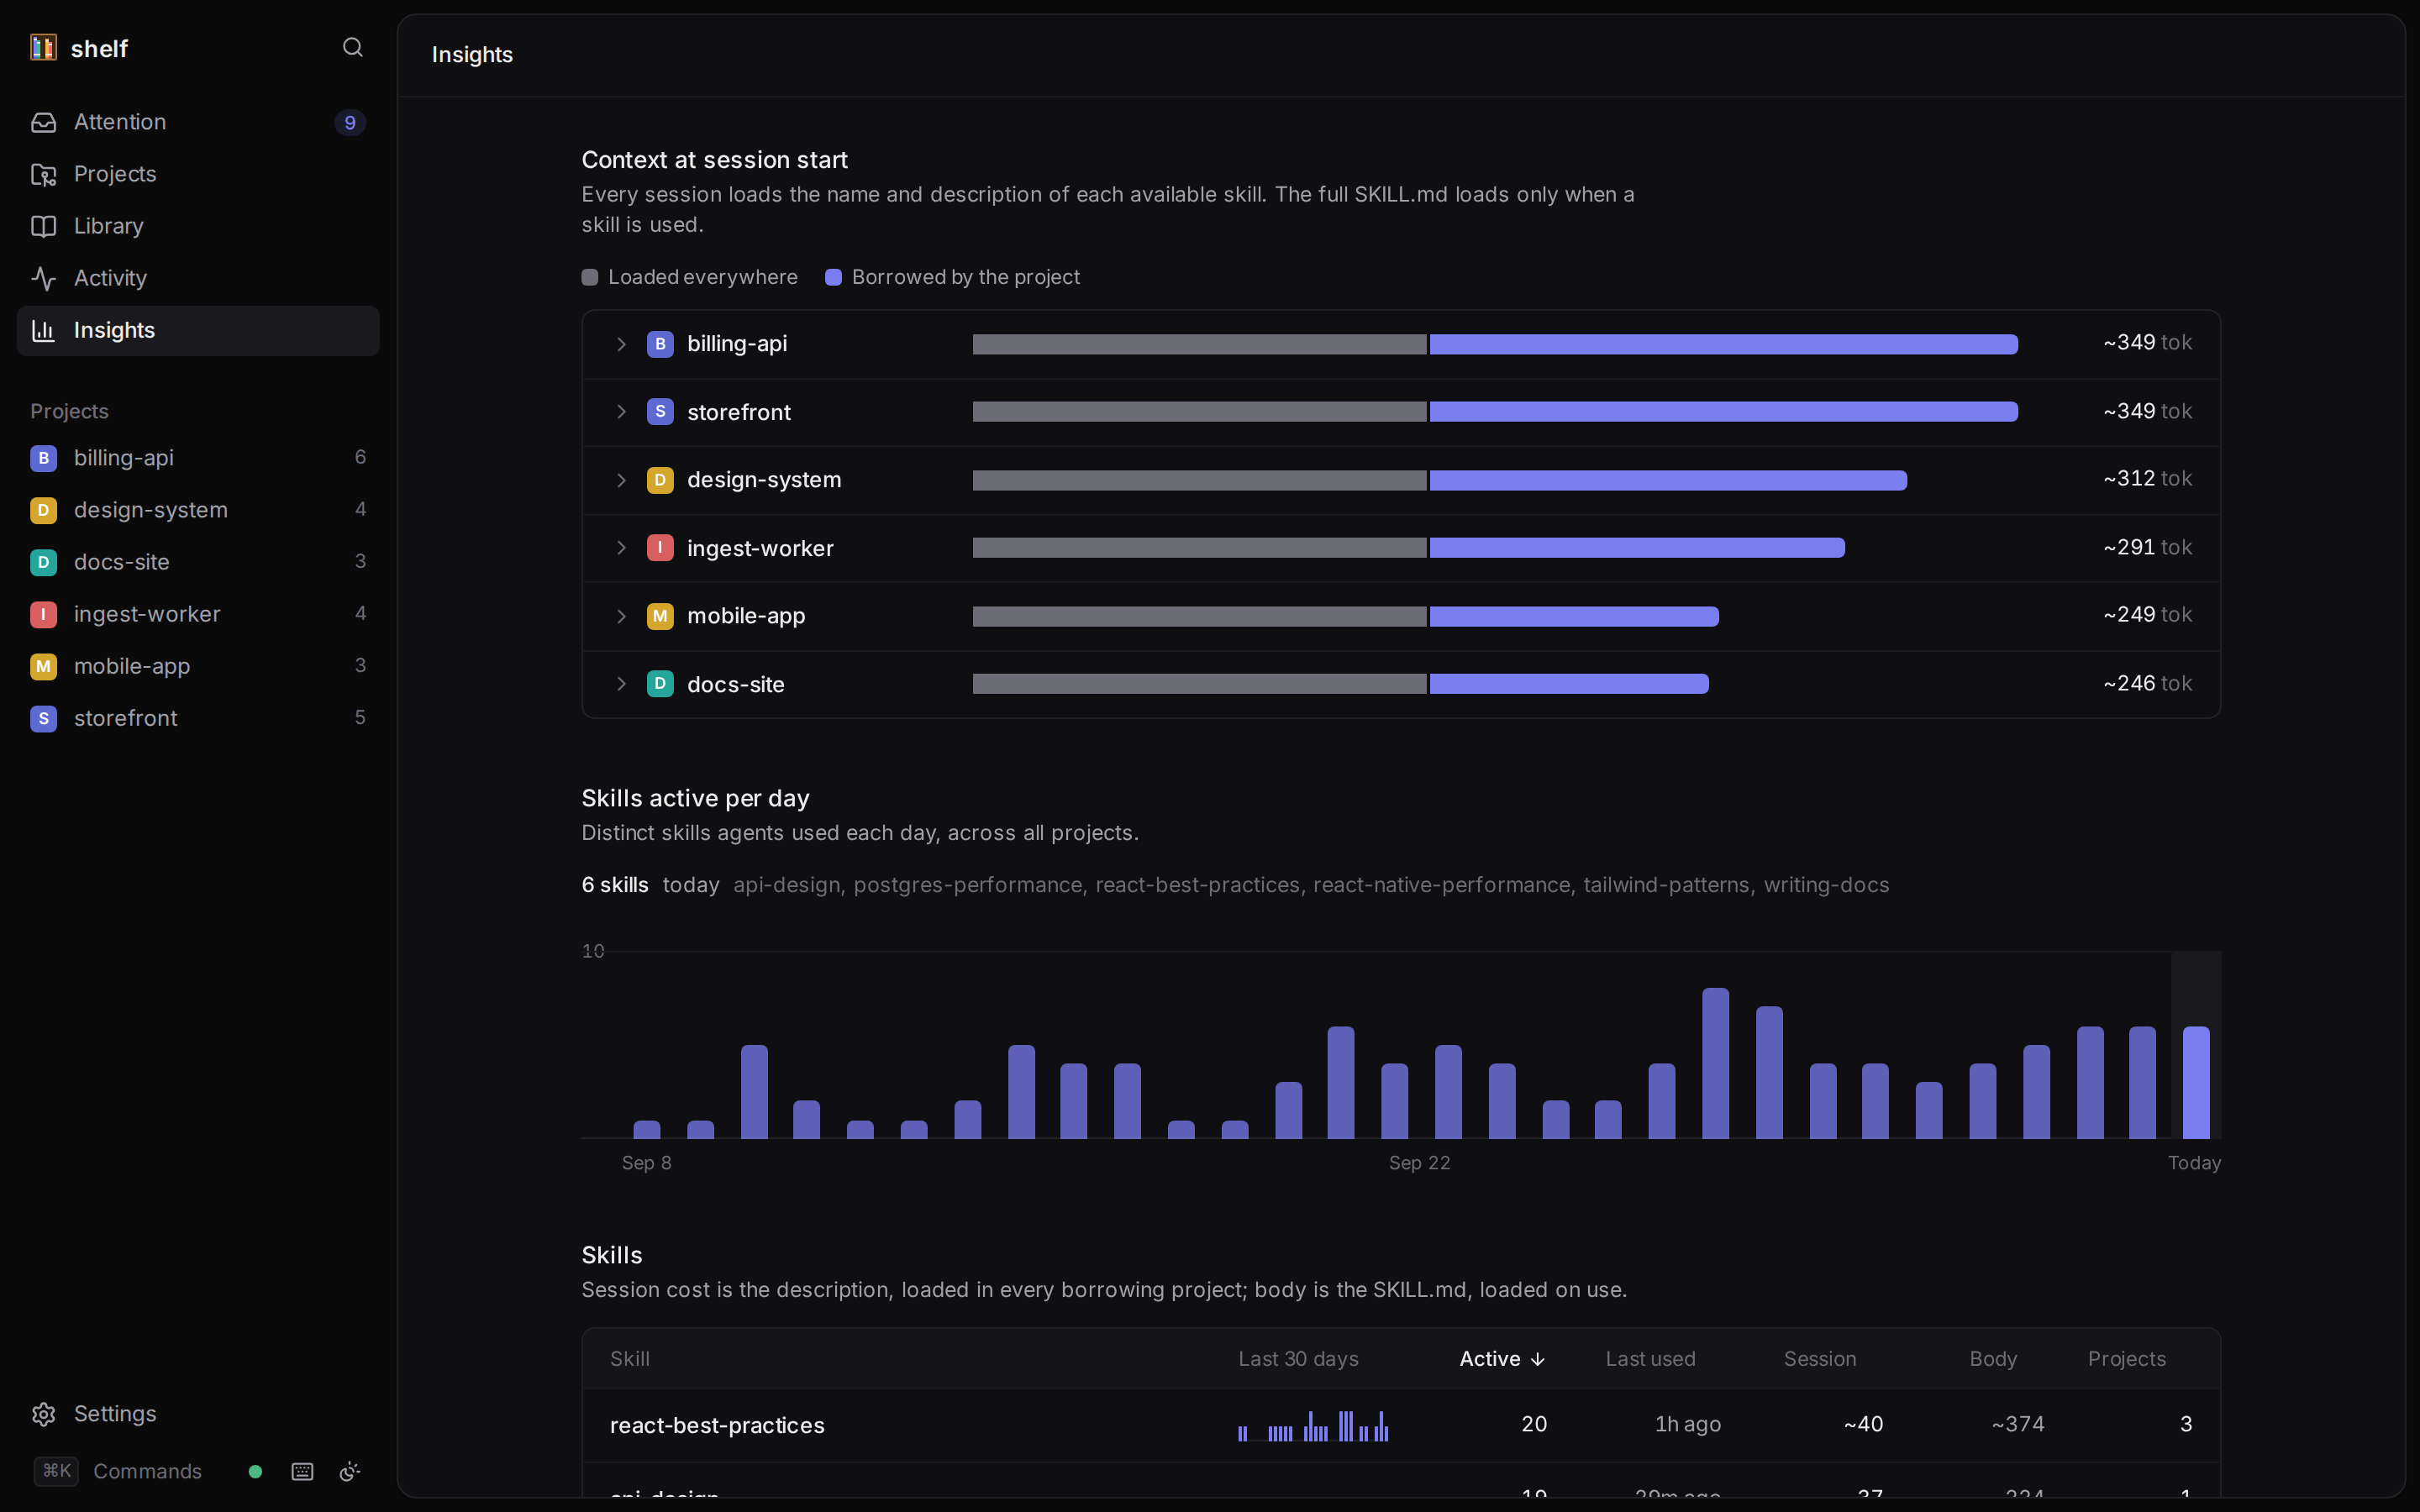Click the shelf logo icon
The image size is (2420, 1512).
(43, 47)
